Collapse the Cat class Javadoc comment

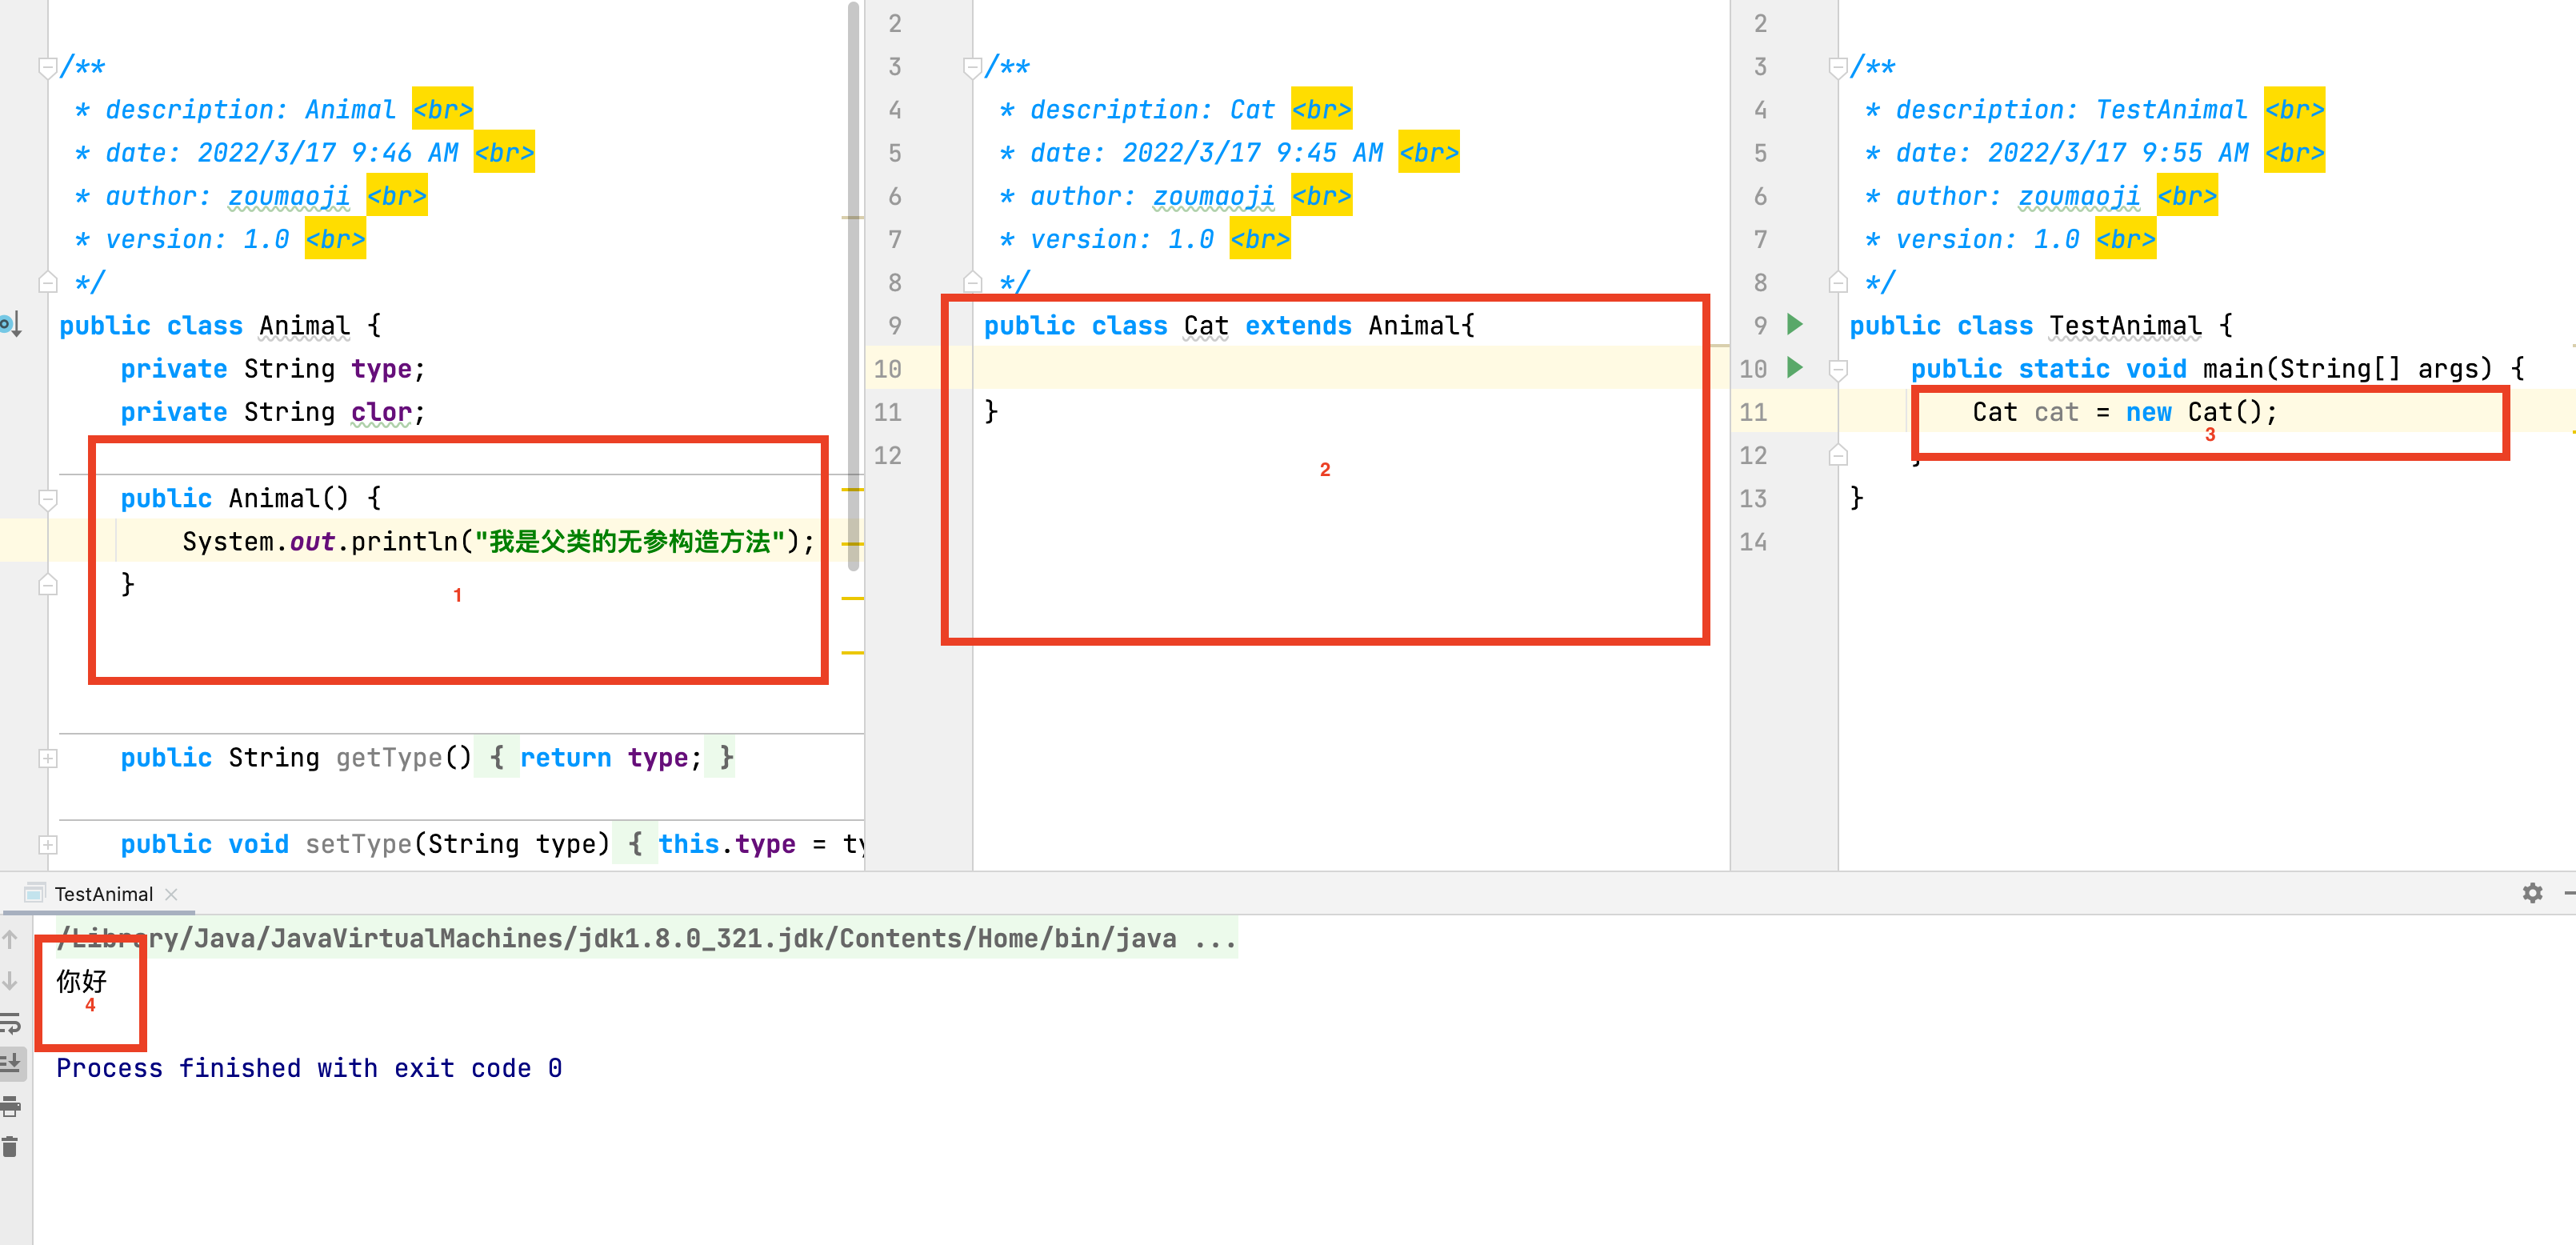[972, 67]
